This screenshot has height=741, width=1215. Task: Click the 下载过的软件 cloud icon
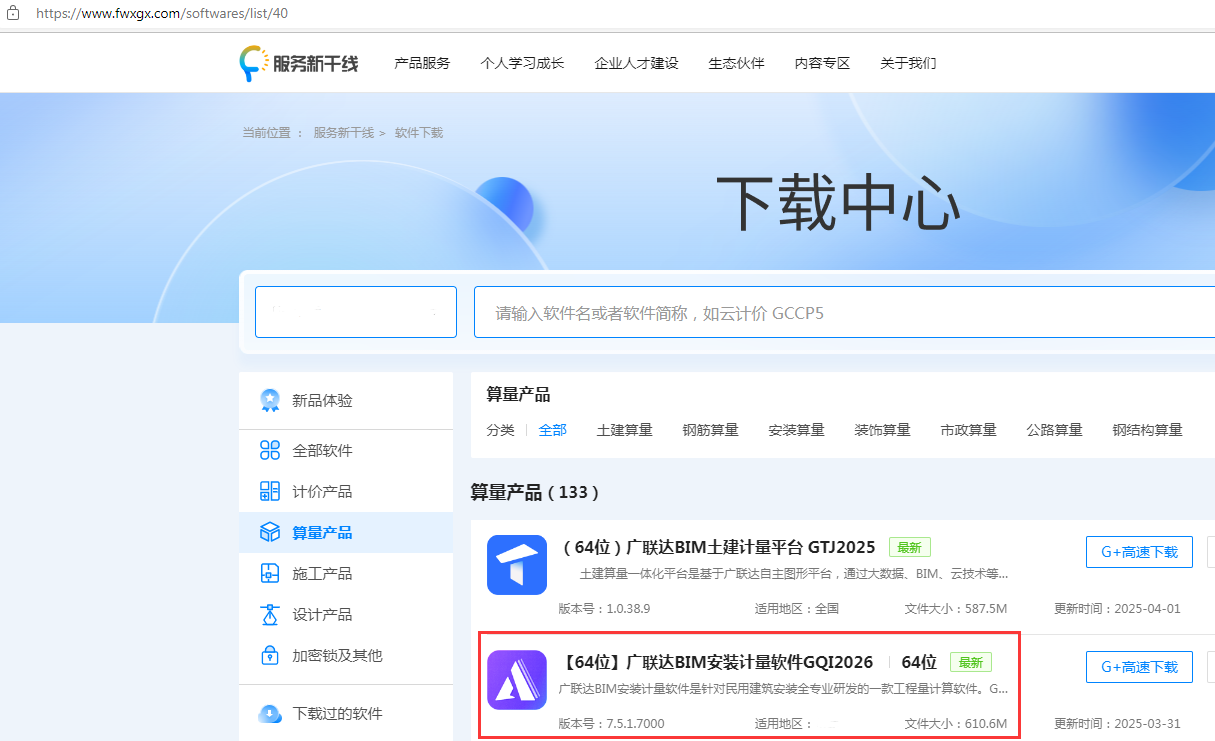(270, 714)
